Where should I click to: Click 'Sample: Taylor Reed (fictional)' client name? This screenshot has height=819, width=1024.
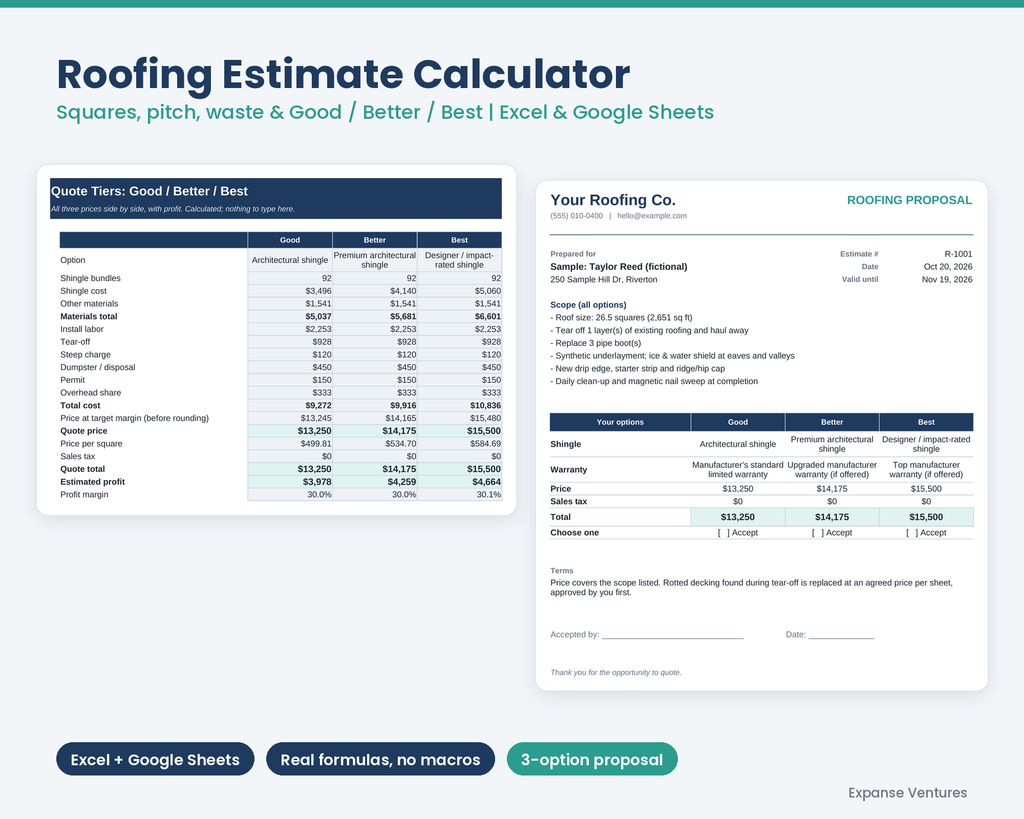coord(618,266)
